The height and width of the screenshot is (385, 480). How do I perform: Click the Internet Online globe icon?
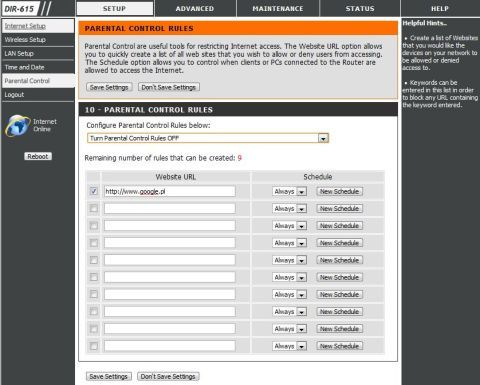pyautogui.click(x=18, y=125)
